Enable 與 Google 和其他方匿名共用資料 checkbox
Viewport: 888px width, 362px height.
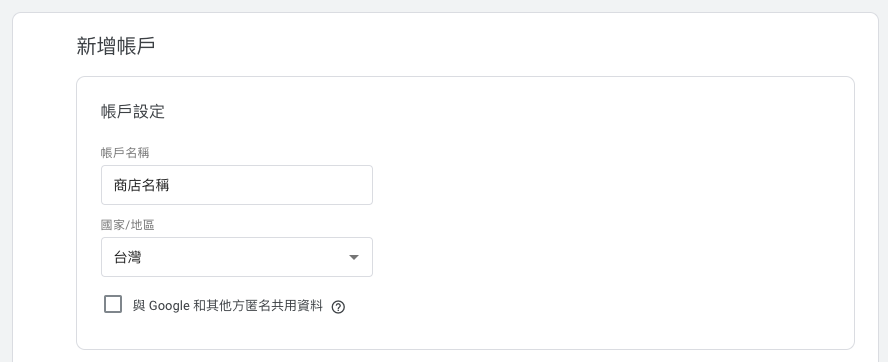(113, 304)
